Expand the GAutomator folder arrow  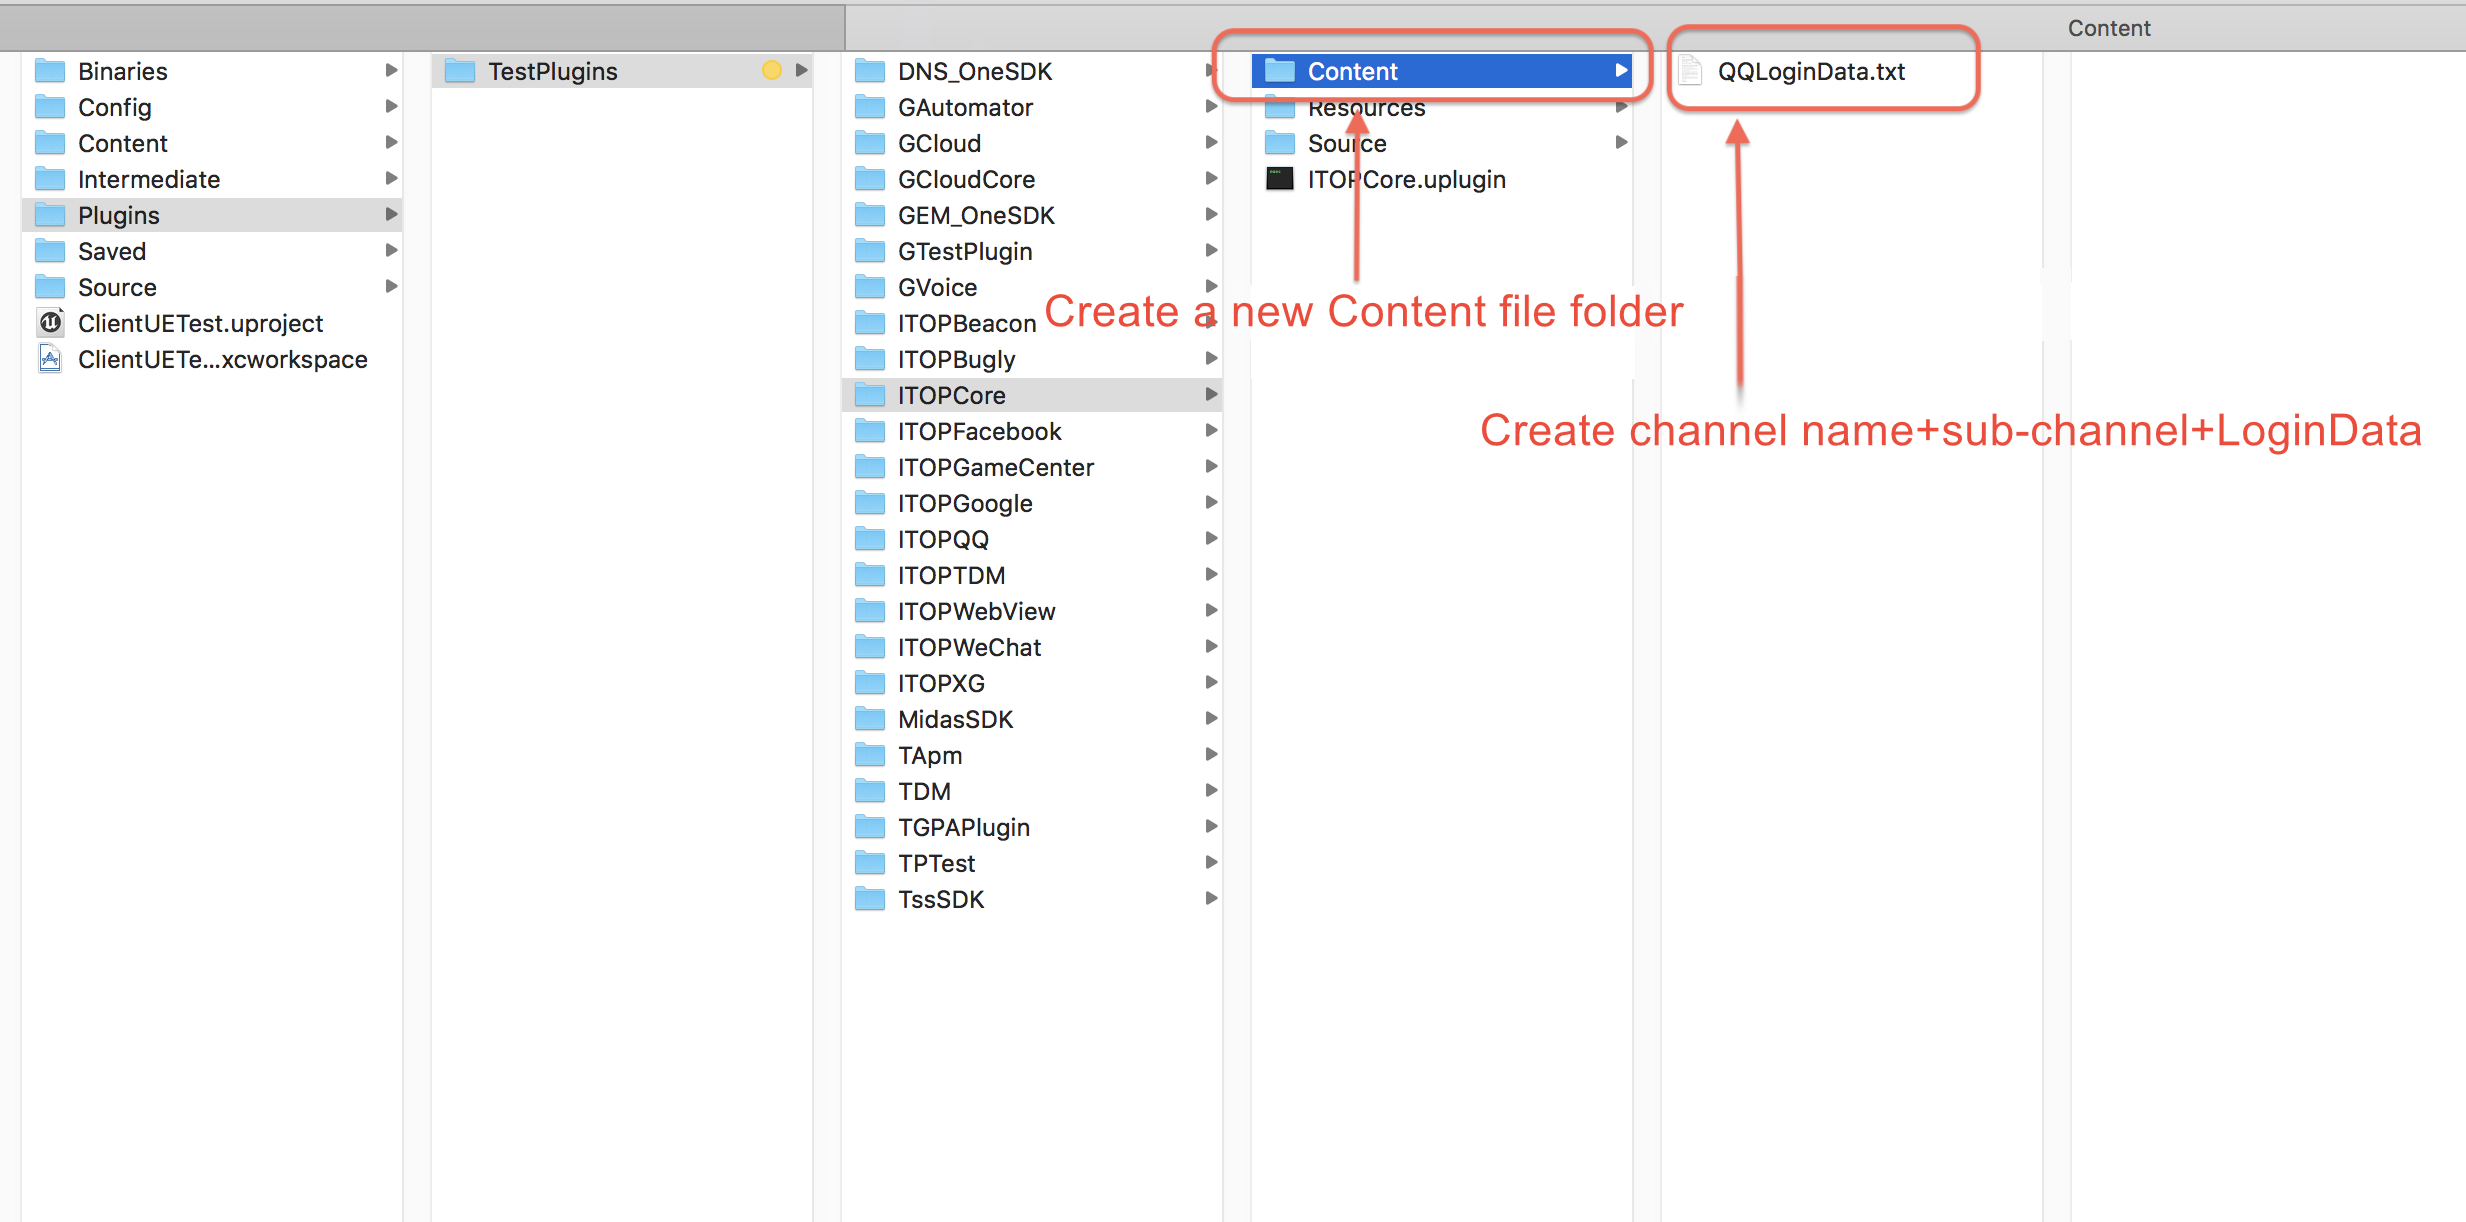tap(1217, 107)
